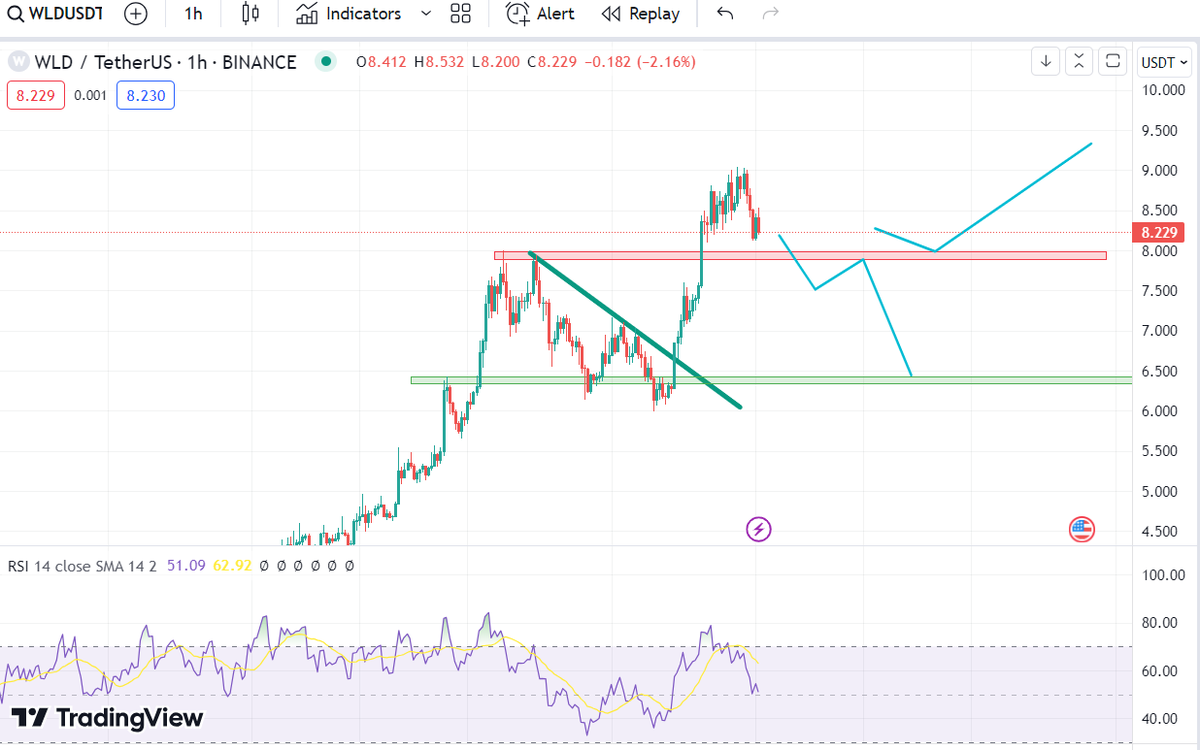Click the current price label 8.229 on scale
1200x750 pixels.
click(x=1161, y=233)
